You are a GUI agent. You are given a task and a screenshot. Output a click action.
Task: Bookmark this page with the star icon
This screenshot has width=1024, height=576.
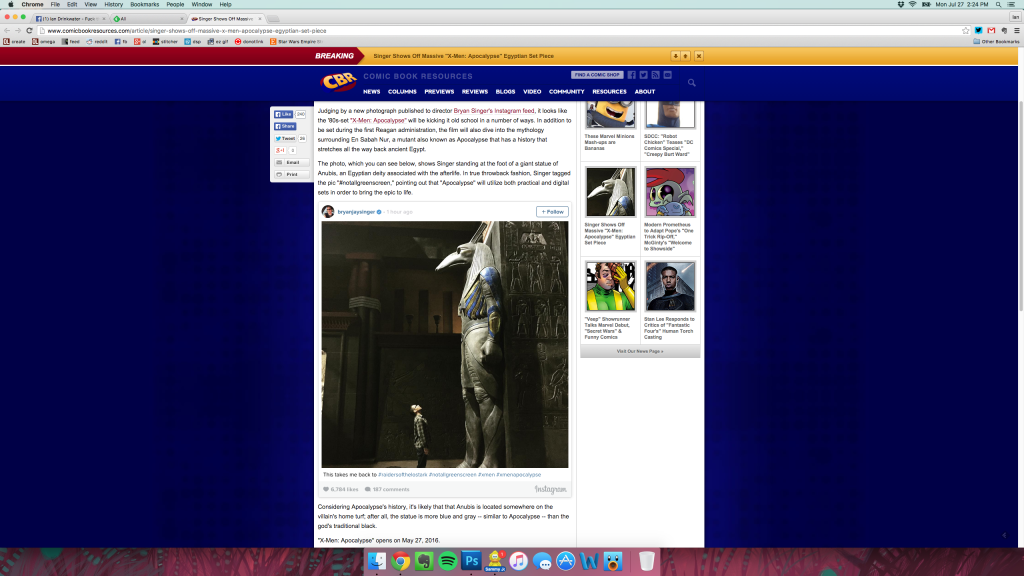[966, 31]
